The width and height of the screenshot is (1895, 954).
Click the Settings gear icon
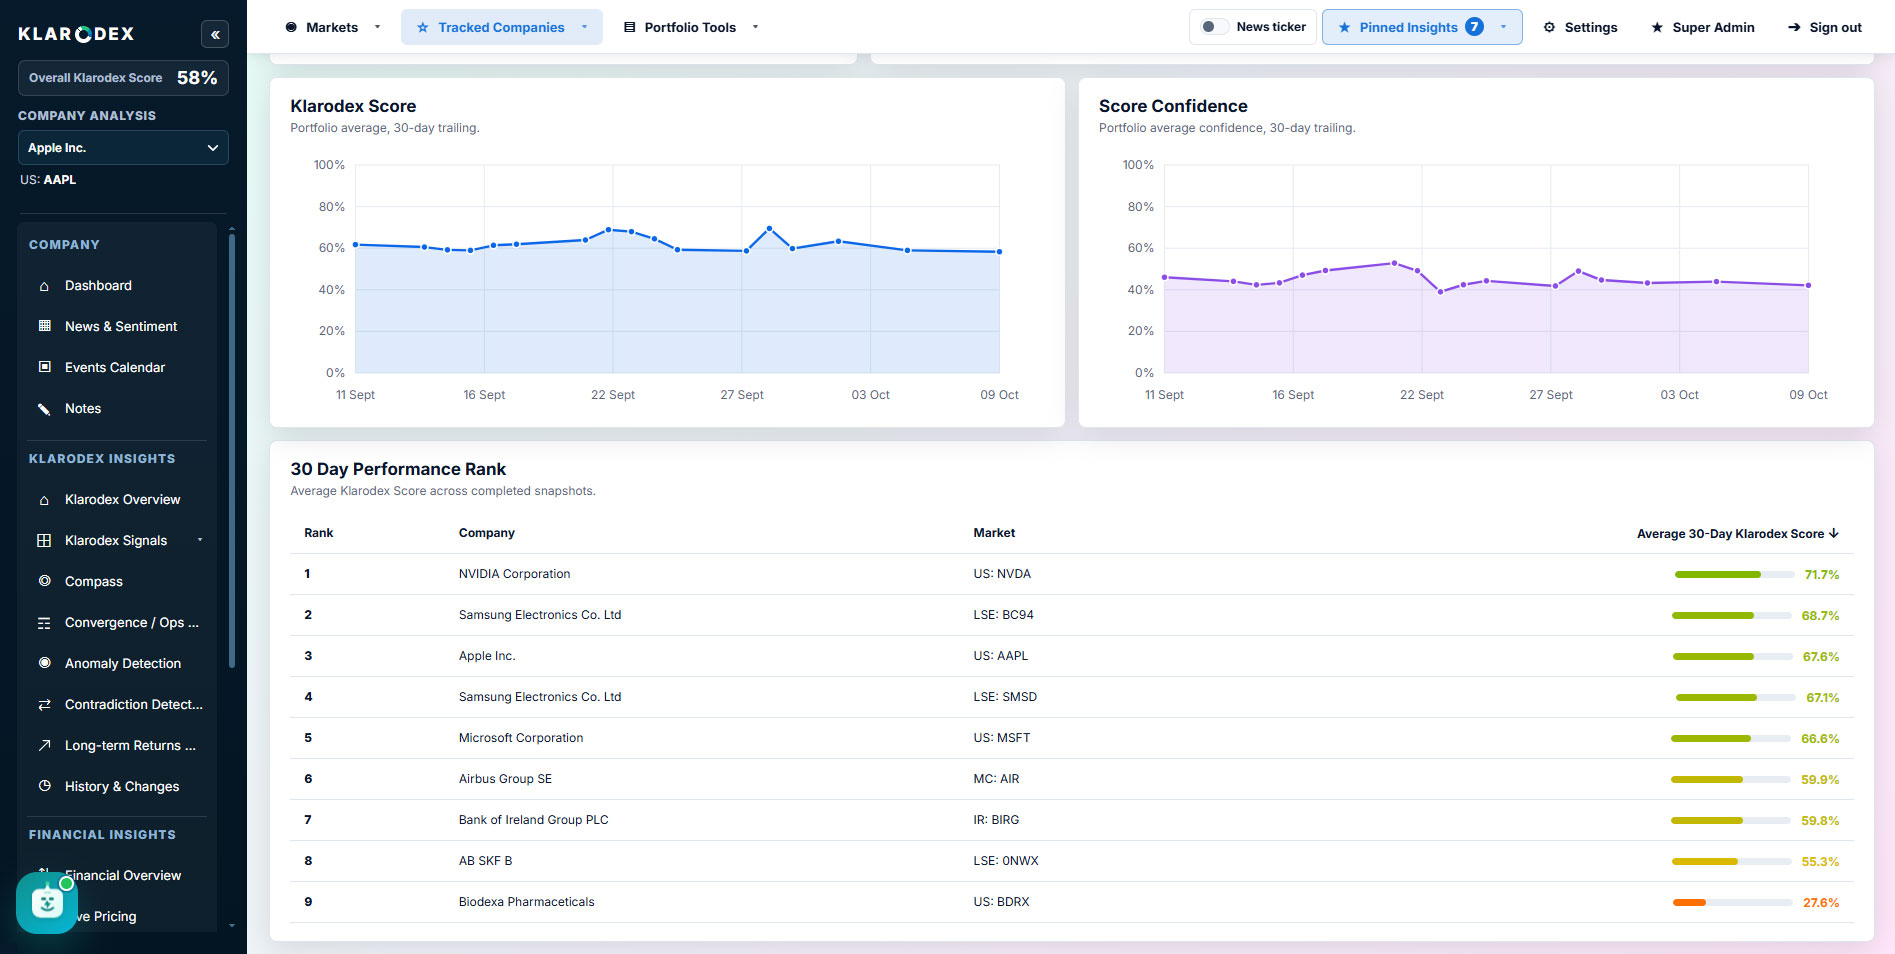[1549, 27]
